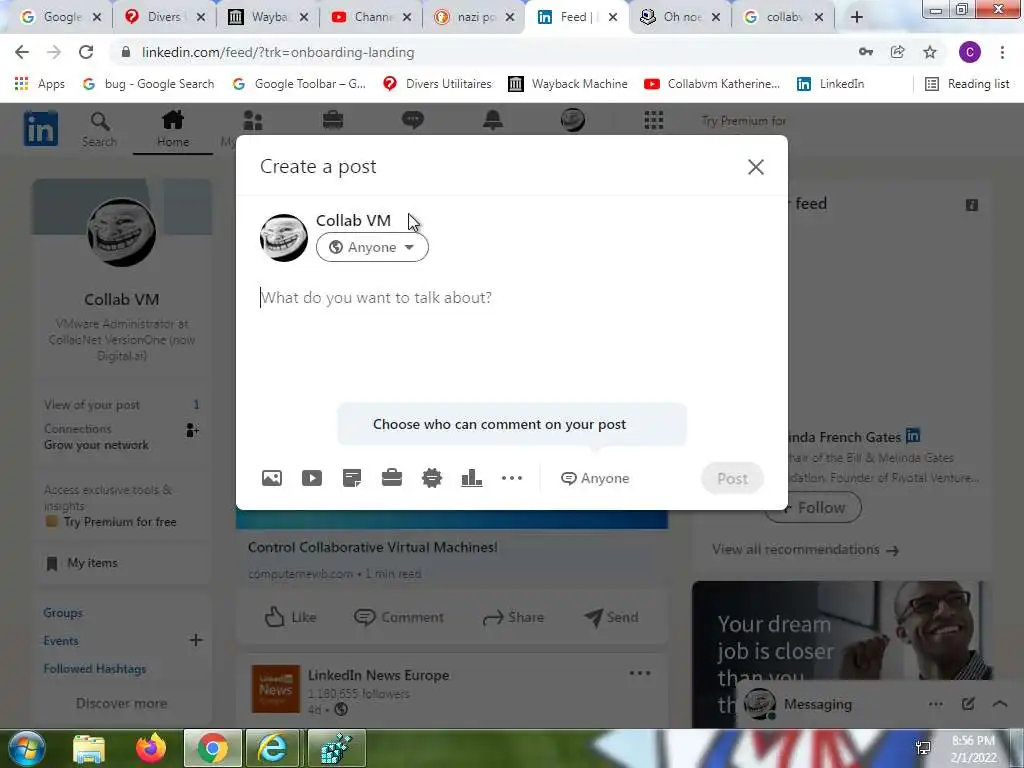Open LinkedIn News Europe post options
The width and height of the screenshot is (1024, 768).
(639, 673)
